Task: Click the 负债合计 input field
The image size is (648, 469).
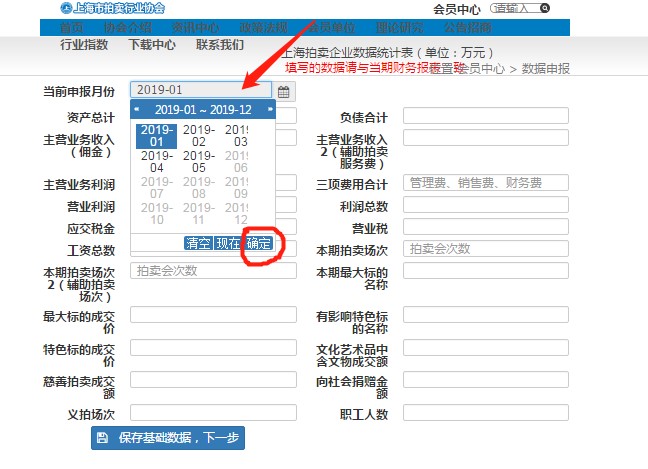Action: [x=485, y=116]
